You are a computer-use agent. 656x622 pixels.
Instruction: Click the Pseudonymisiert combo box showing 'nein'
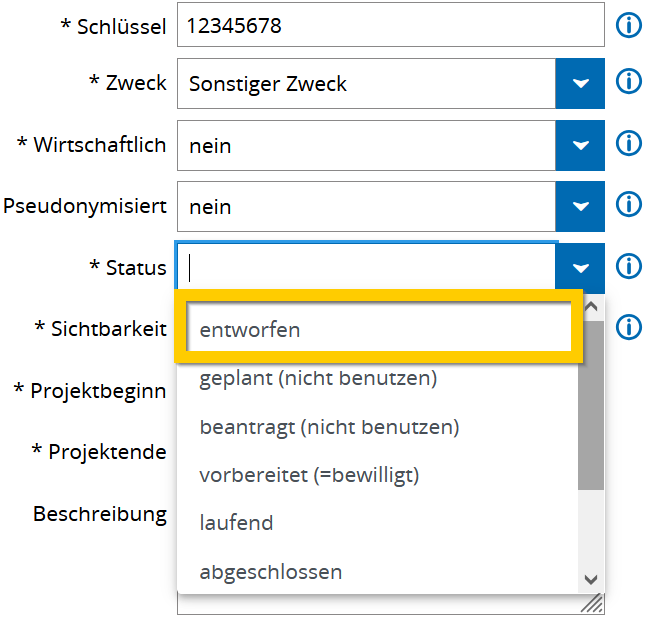[366, 206]
